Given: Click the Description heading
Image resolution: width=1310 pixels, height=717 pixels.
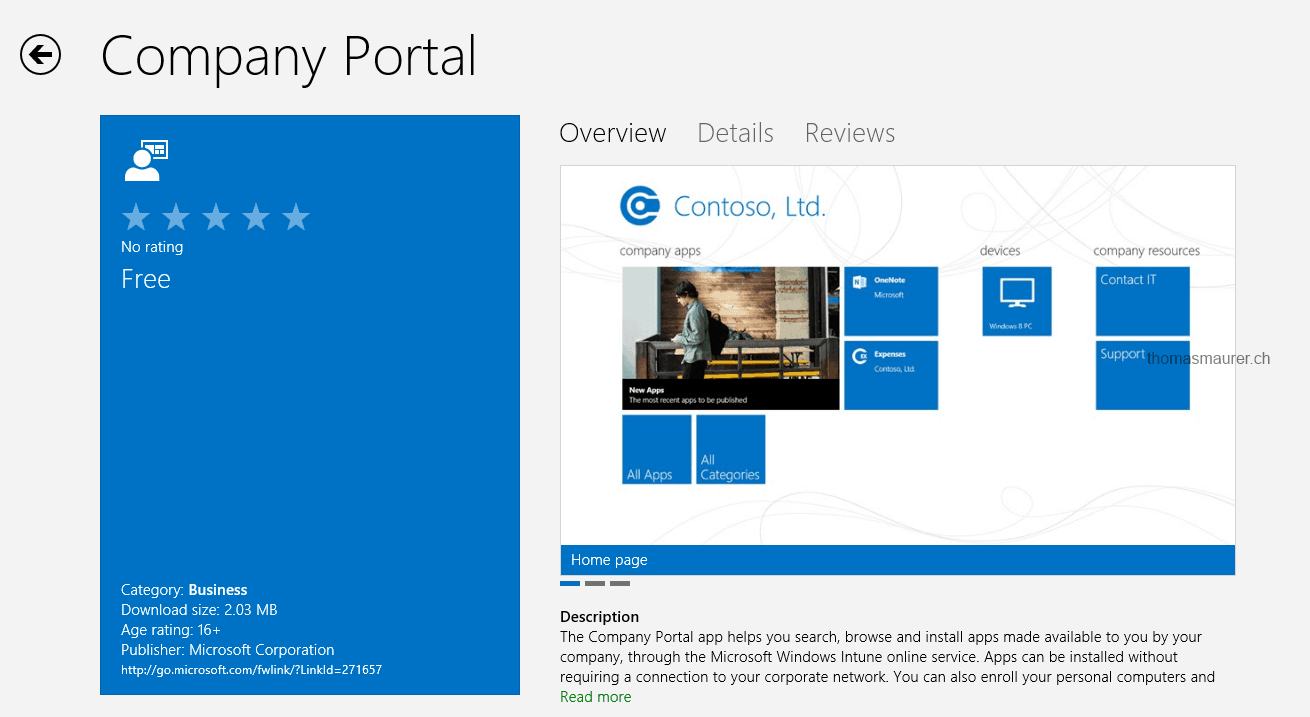Looking at the screenshot, I should tap(599, 617).
